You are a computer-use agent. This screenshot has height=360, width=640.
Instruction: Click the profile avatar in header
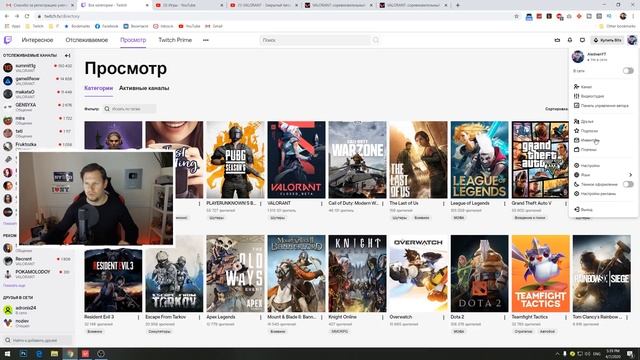point(632,40)
